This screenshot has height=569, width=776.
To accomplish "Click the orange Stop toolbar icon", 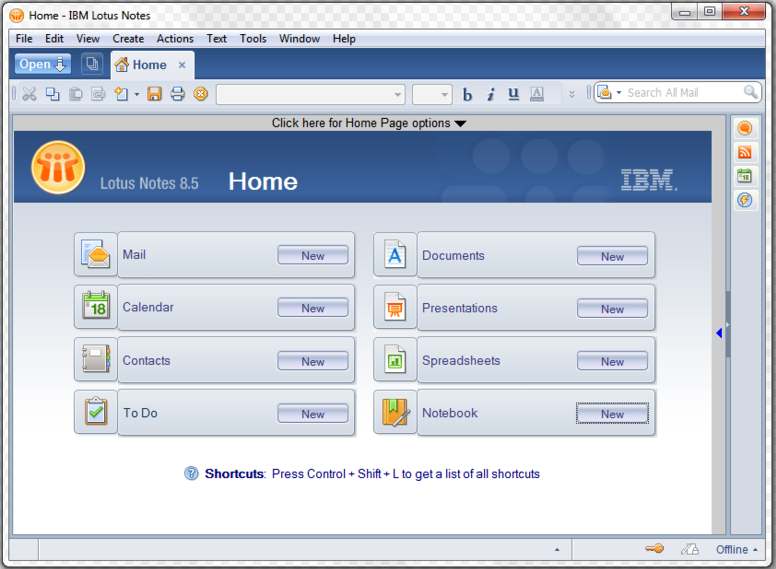I will coord(200,94).
